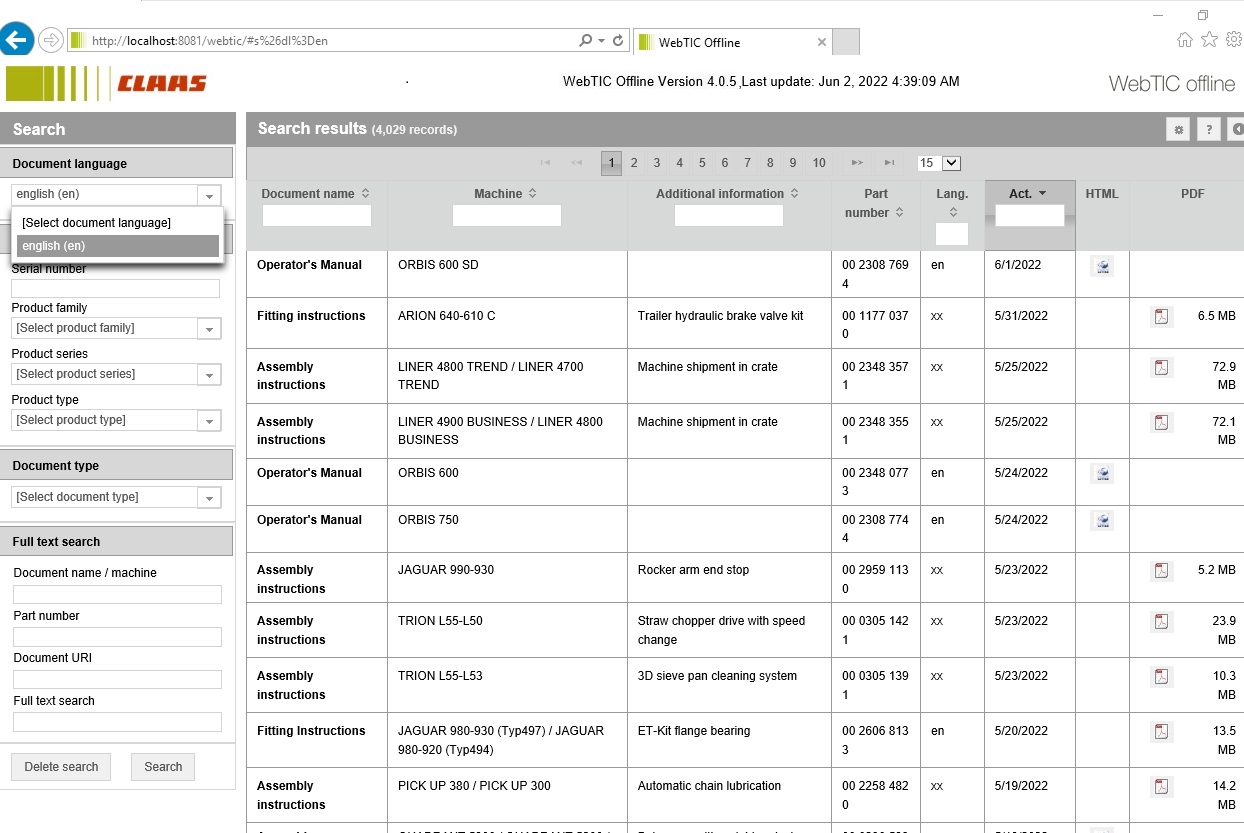Open settings gear in results header
This screenshot has width=1244, height=833.
coord(1179,130)
